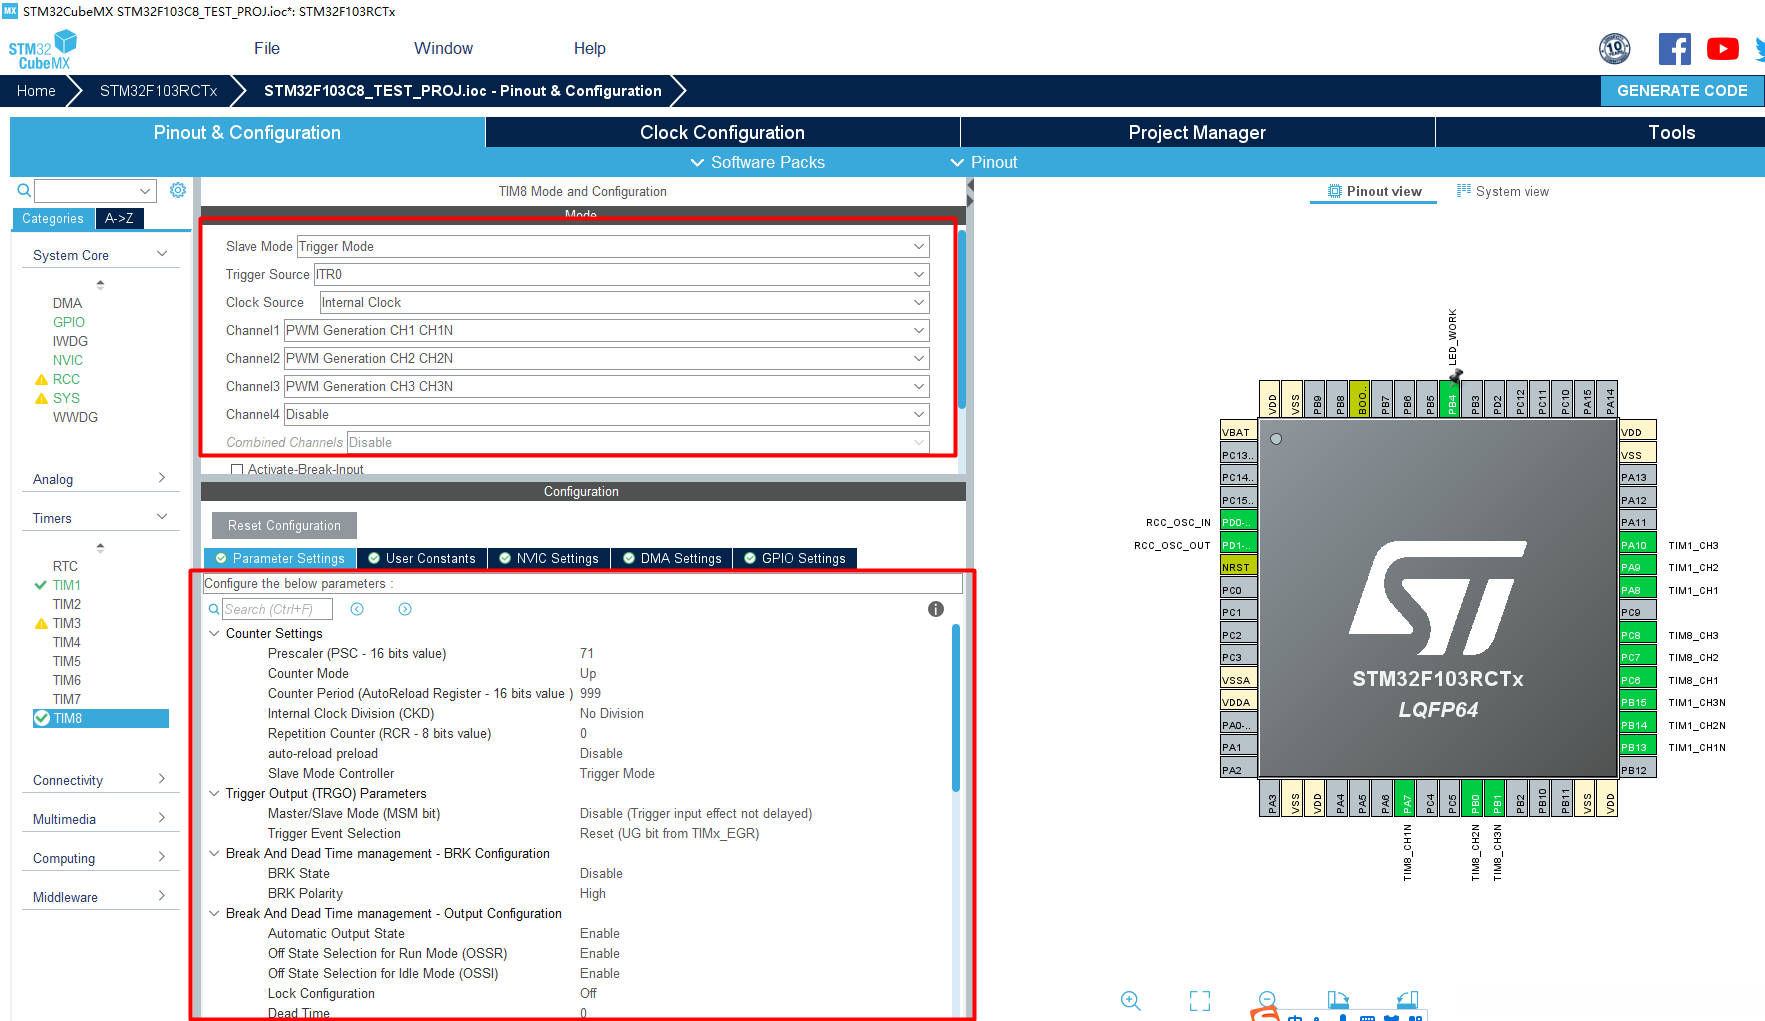Open the NVIC Settings tab

[x=548, y=558]
